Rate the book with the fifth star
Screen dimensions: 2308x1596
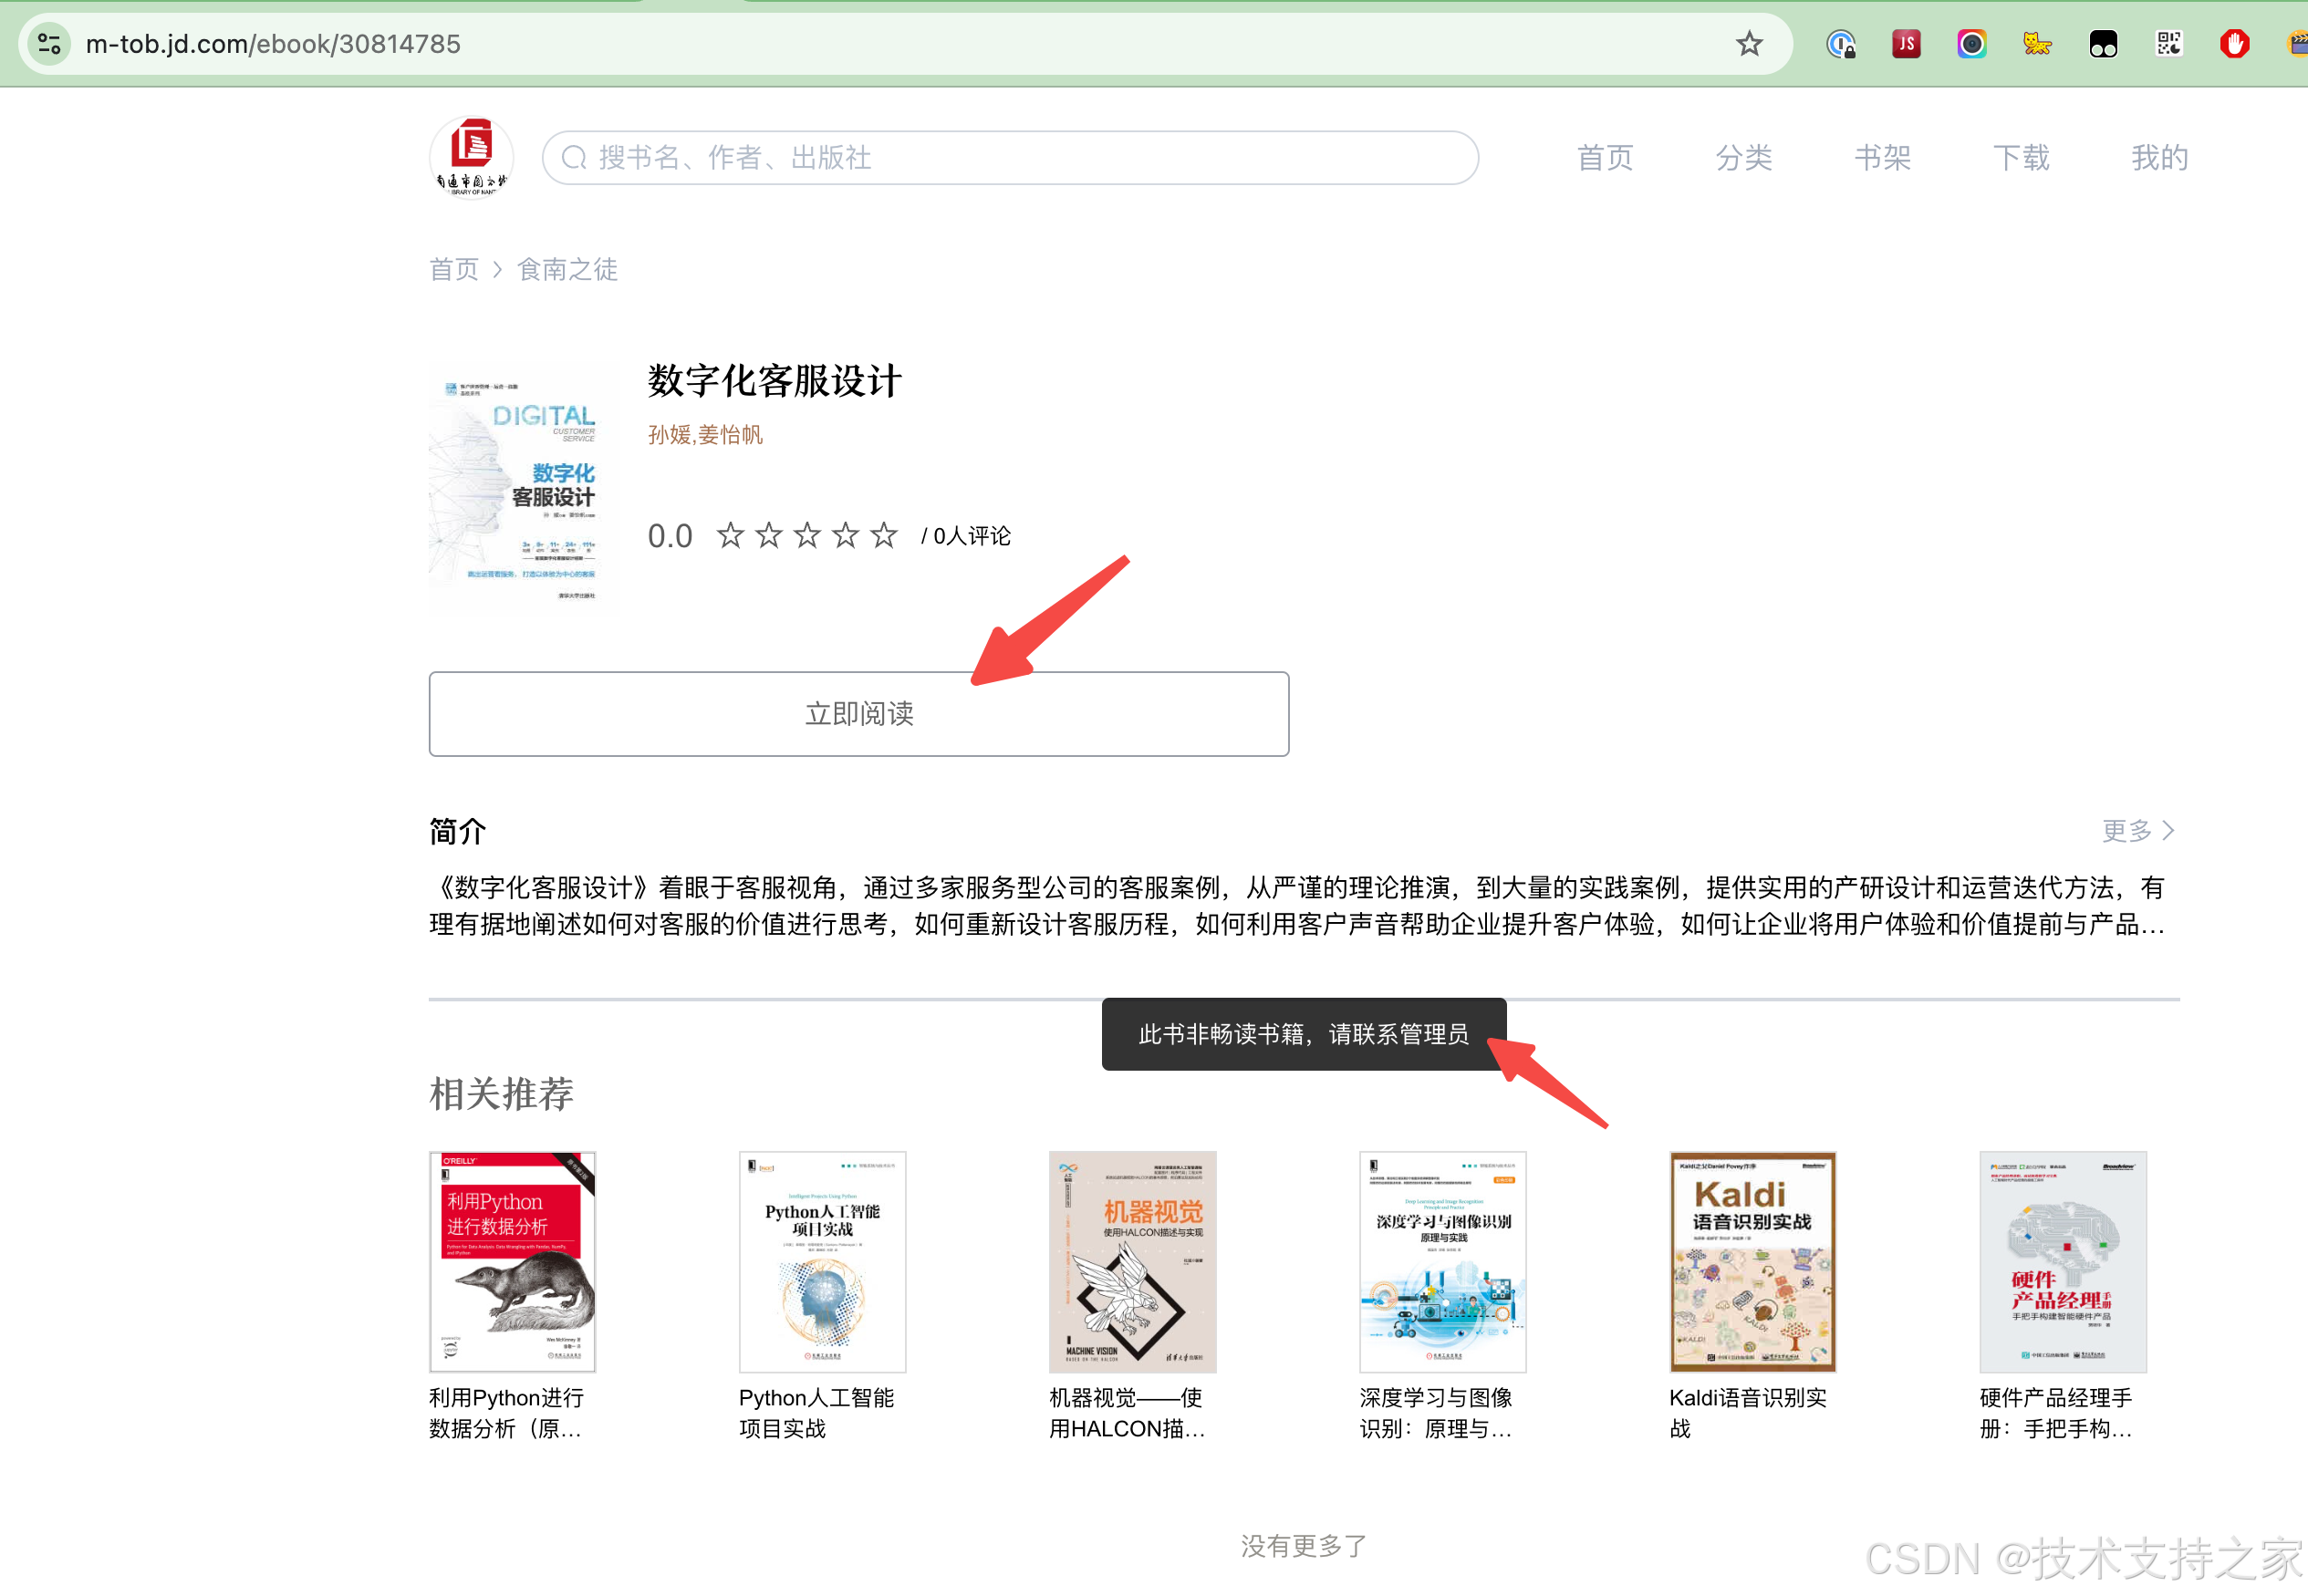883,536
